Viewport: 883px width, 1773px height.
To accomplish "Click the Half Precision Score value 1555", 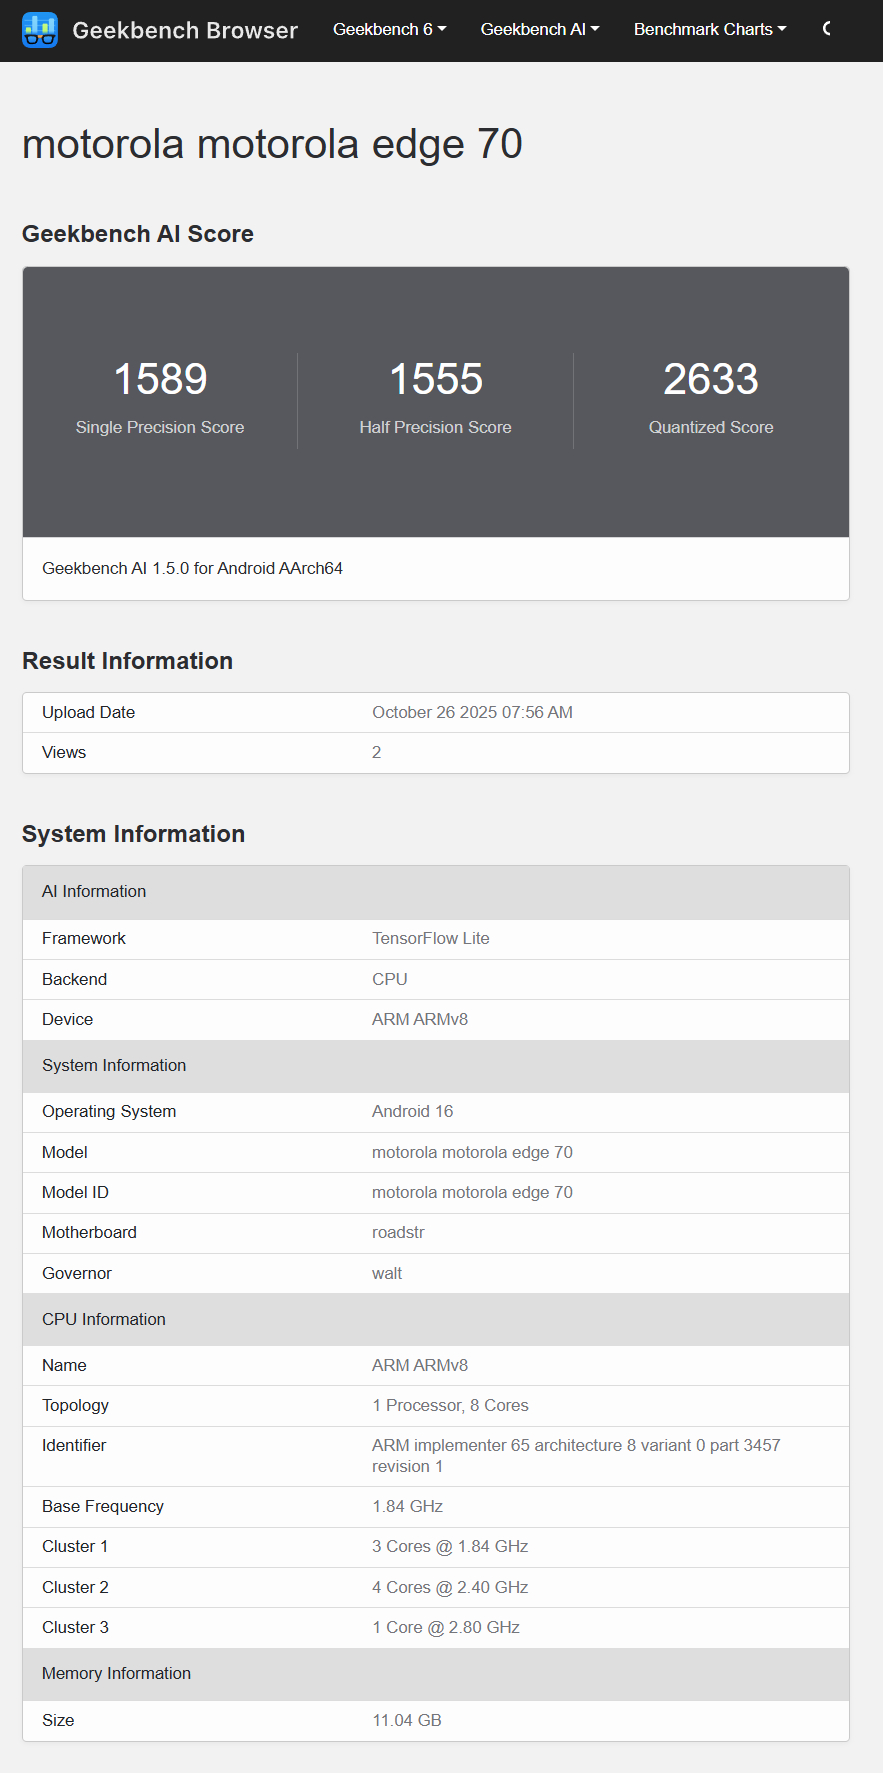I will click(x=436, y=379).
